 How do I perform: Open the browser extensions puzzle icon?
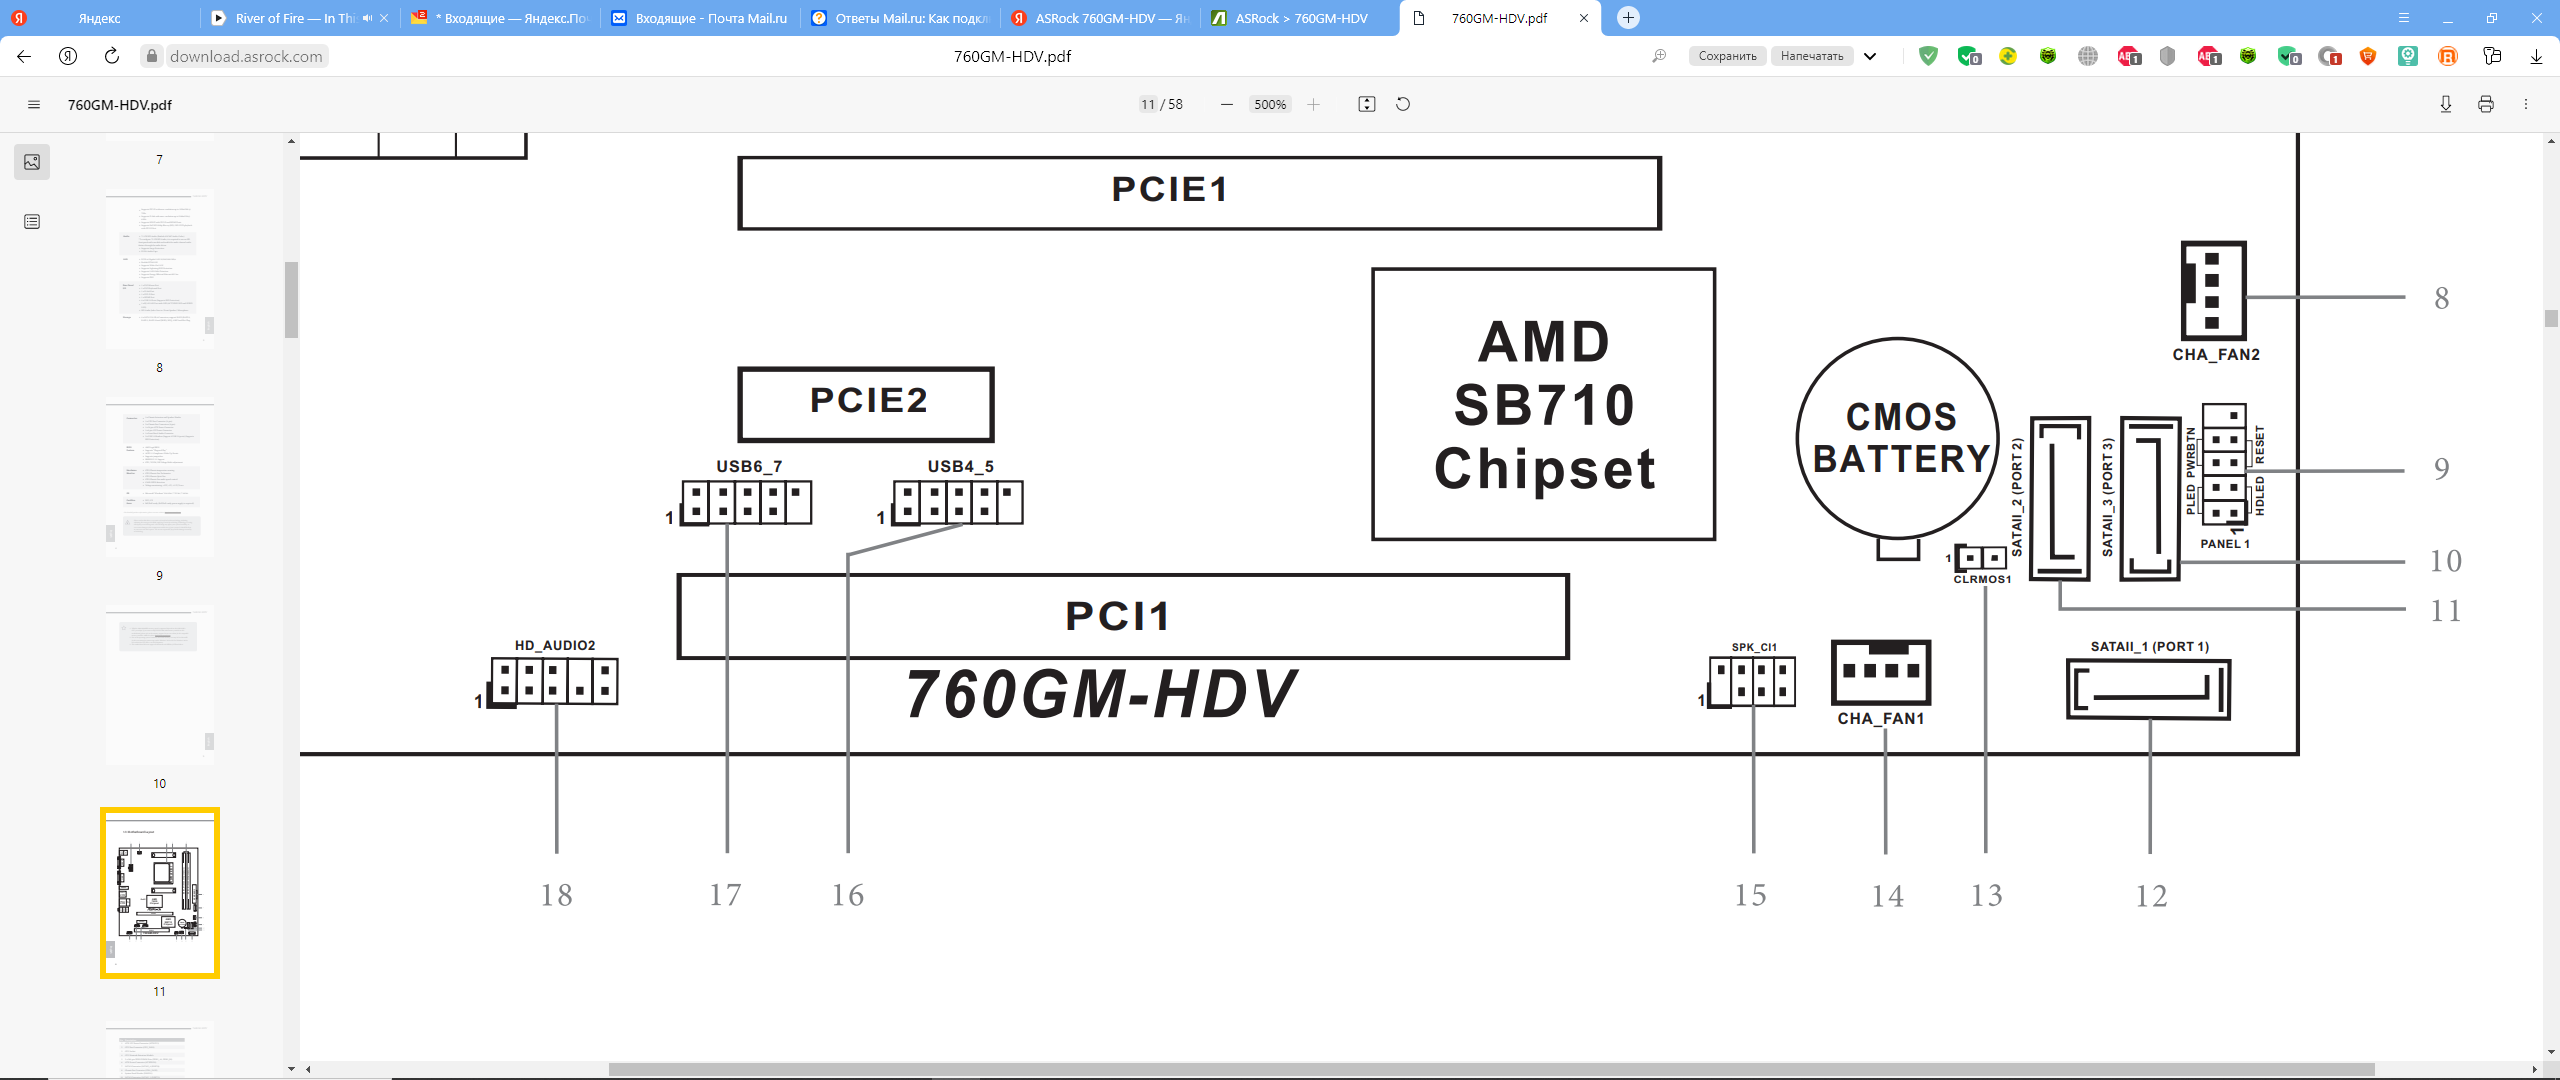[2492, 56]
